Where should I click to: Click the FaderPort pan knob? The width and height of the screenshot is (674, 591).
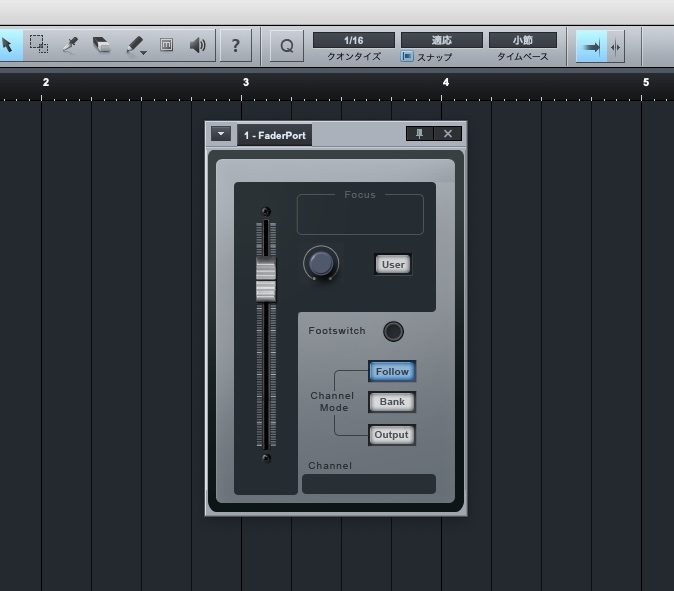[321, 263]
